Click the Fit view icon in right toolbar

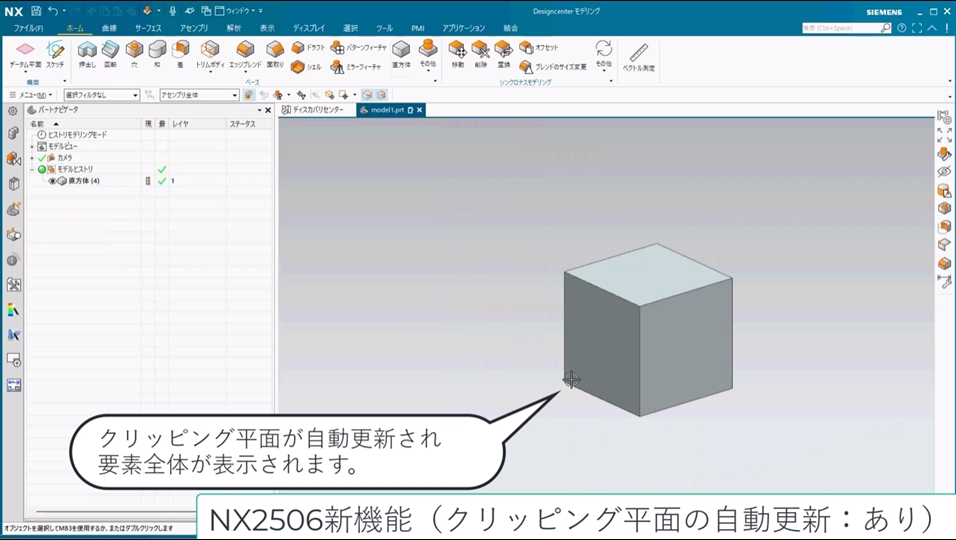coord(944,135)
